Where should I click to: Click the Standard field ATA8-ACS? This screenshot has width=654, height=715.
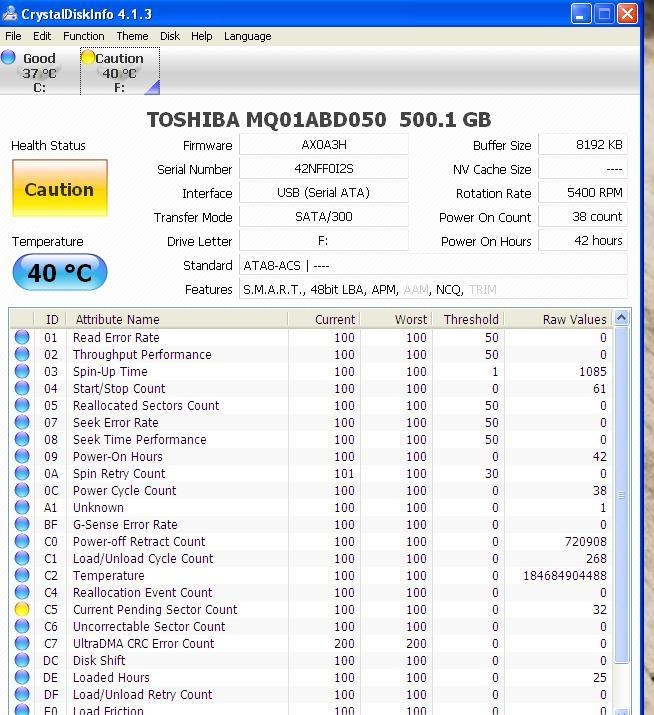click(433, 265)
